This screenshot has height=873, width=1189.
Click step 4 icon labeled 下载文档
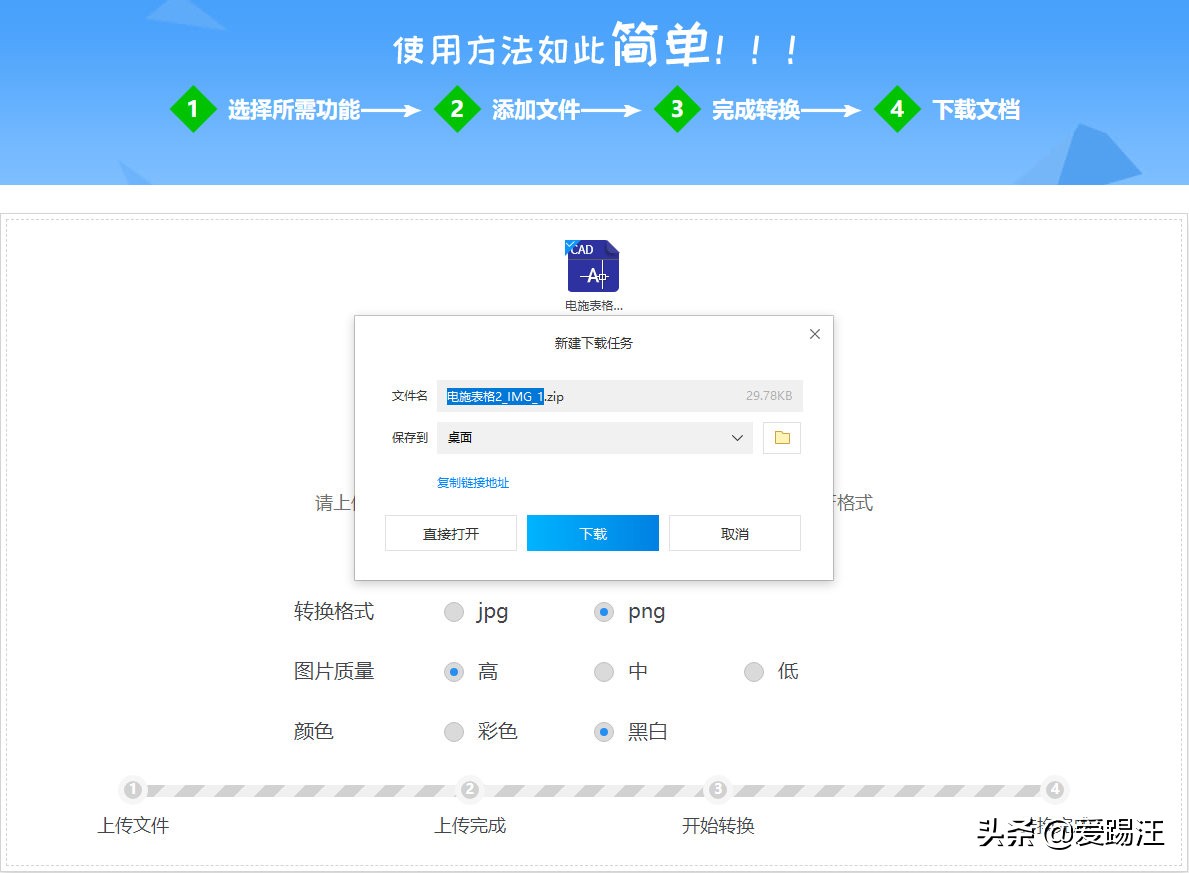pos(897,110)
